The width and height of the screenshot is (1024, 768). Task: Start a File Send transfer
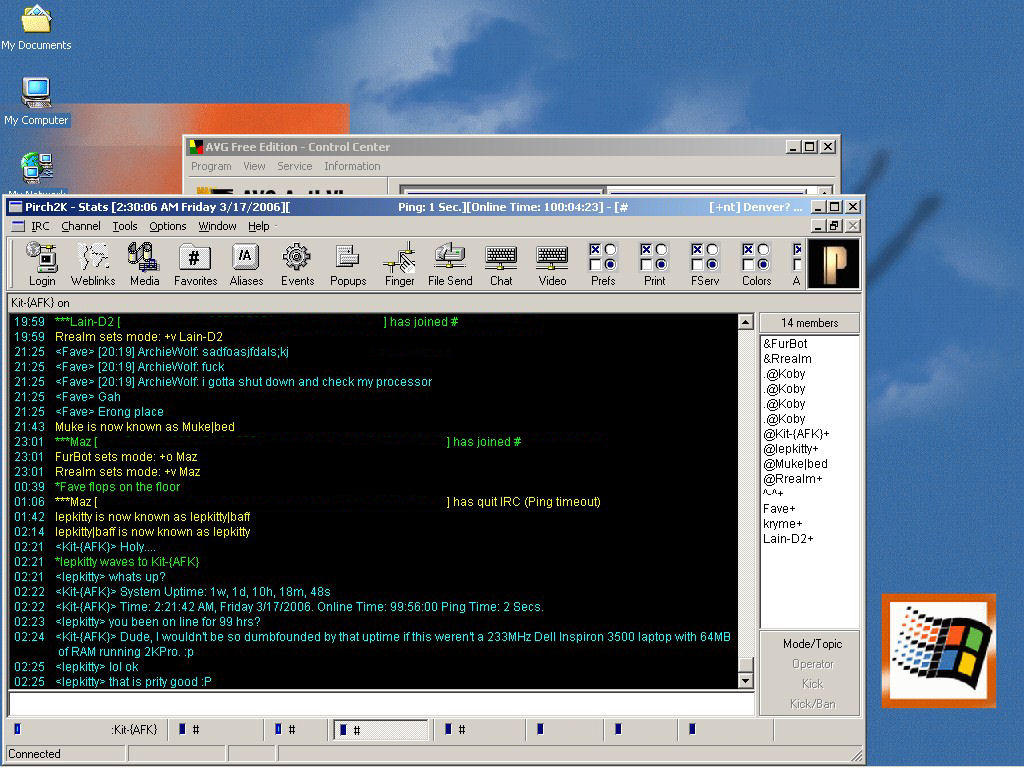pos(450,265)
